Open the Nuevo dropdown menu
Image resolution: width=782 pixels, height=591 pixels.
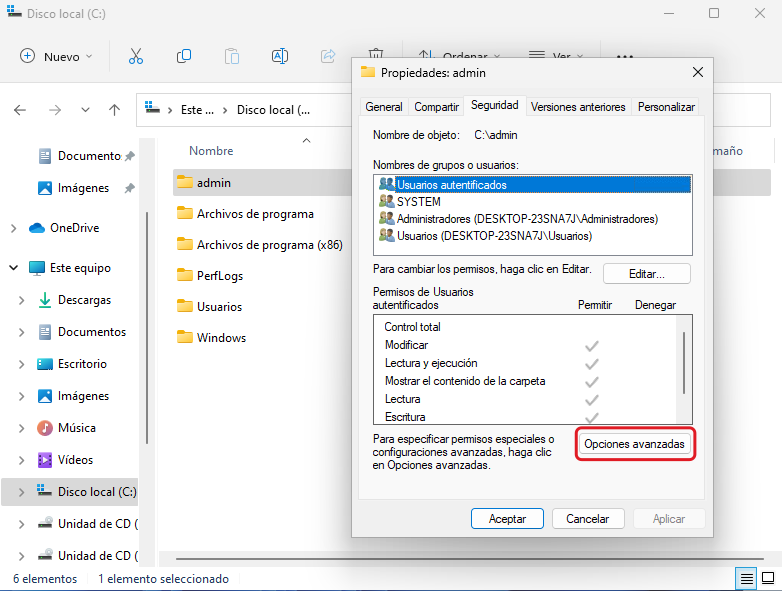(57, 57)
